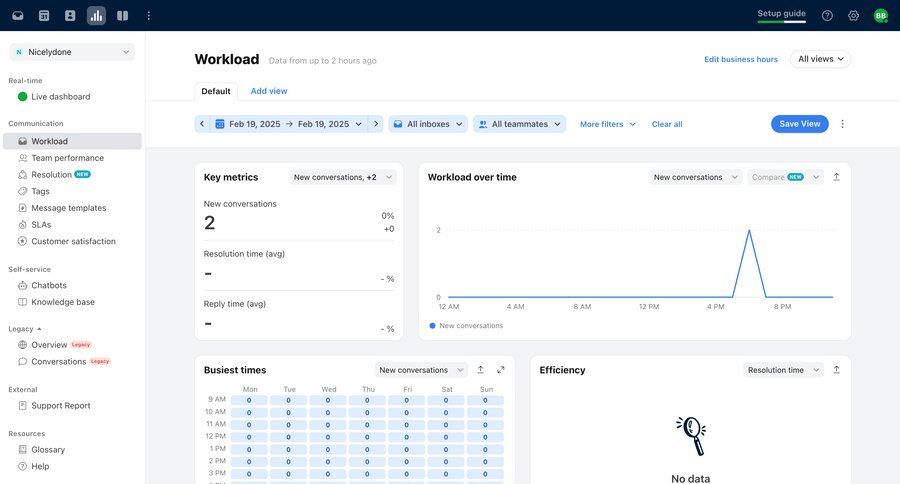The height and width of the screenshot is (484, 900).
Task: Open the contacts icon in top bar
Action: click(70, 16)
